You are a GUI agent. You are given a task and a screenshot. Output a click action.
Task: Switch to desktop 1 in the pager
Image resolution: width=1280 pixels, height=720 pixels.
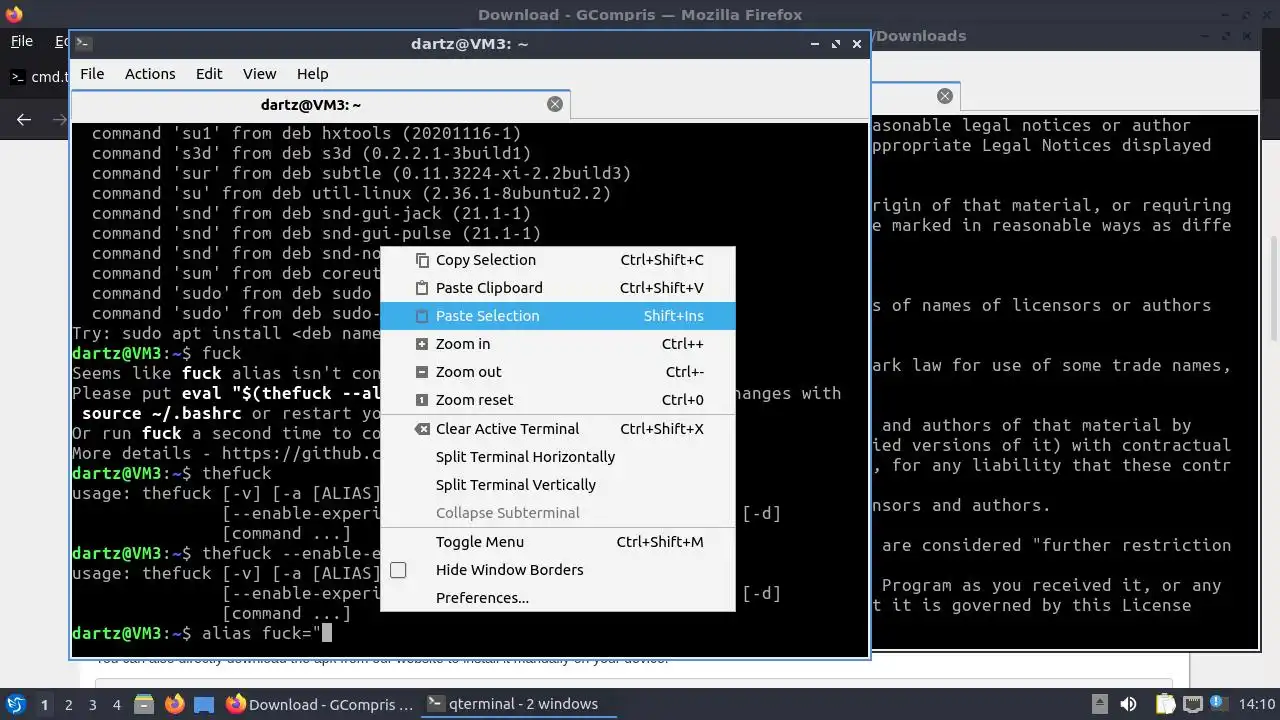coord(44,704)
